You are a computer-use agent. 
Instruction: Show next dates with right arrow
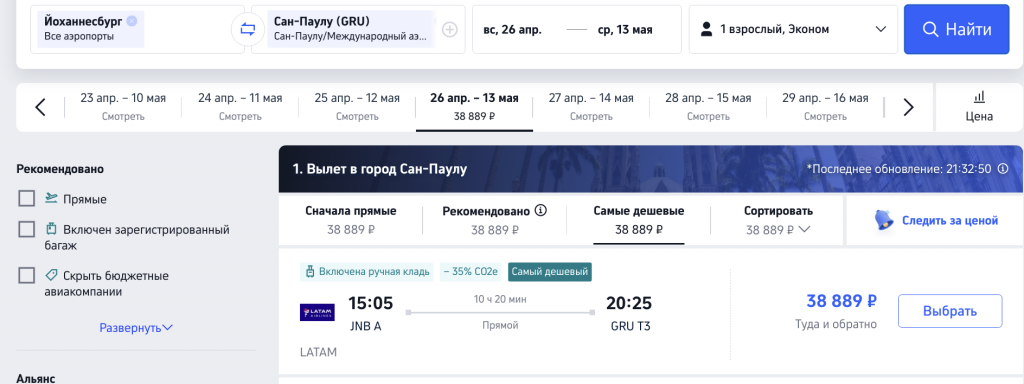908,107
